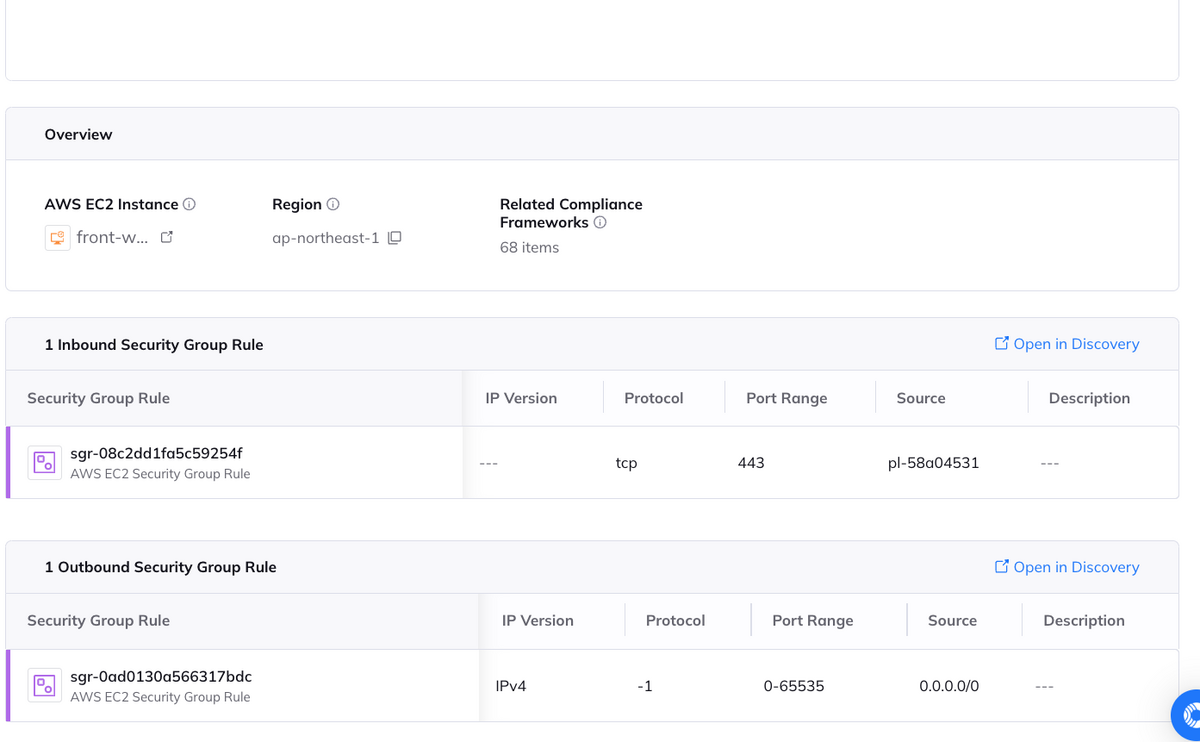Click the inbound Protocol column header
Image resolution: width=1200 pixels, height=742 pixels.
[653, 398]
